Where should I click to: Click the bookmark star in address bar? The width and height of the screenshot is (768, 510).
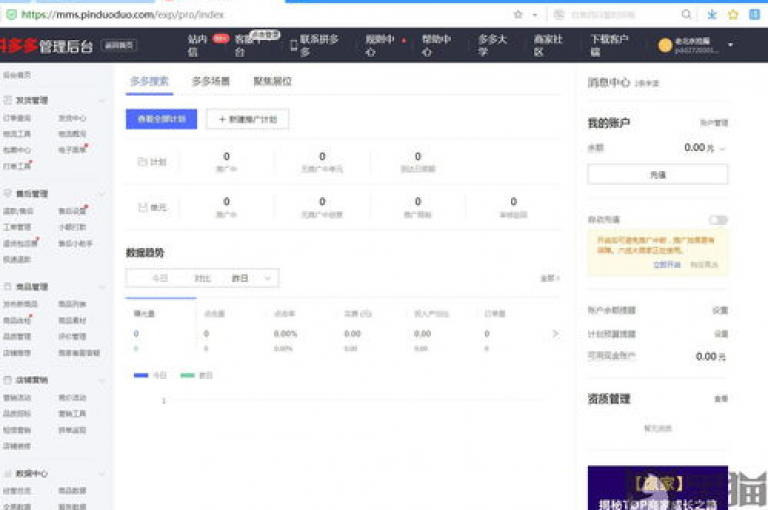(518, 15)
